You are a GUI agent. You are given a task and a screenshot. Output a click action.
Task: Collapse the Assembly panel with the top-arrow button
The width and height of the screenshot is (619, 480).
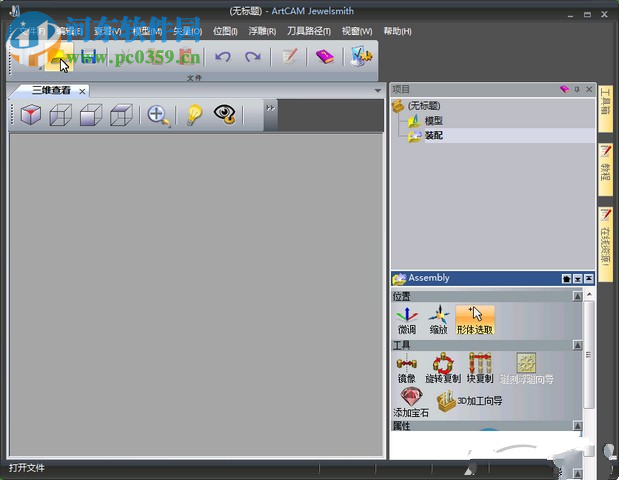coord(589,279)
